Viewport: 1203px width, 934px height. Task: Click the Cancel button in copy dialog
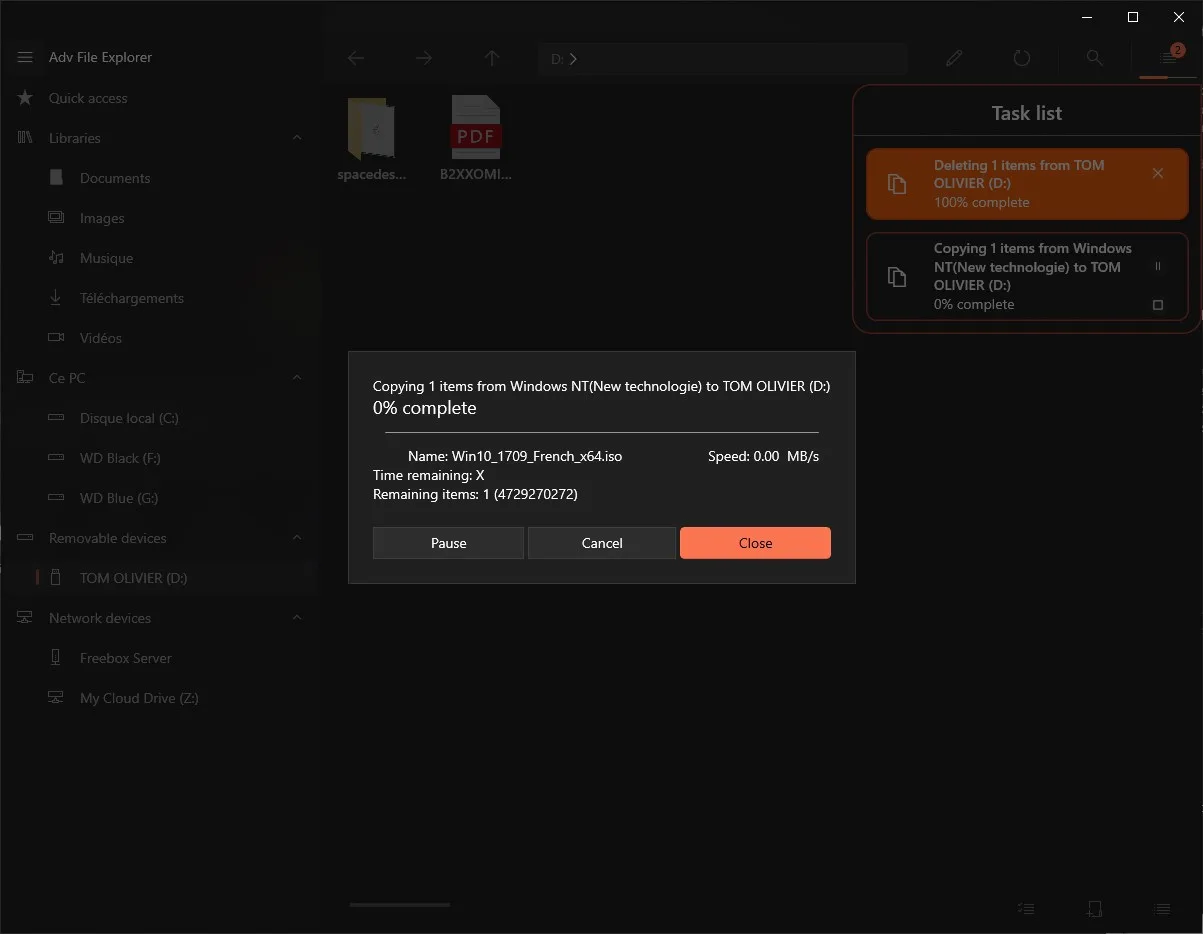tap(602, 543)
